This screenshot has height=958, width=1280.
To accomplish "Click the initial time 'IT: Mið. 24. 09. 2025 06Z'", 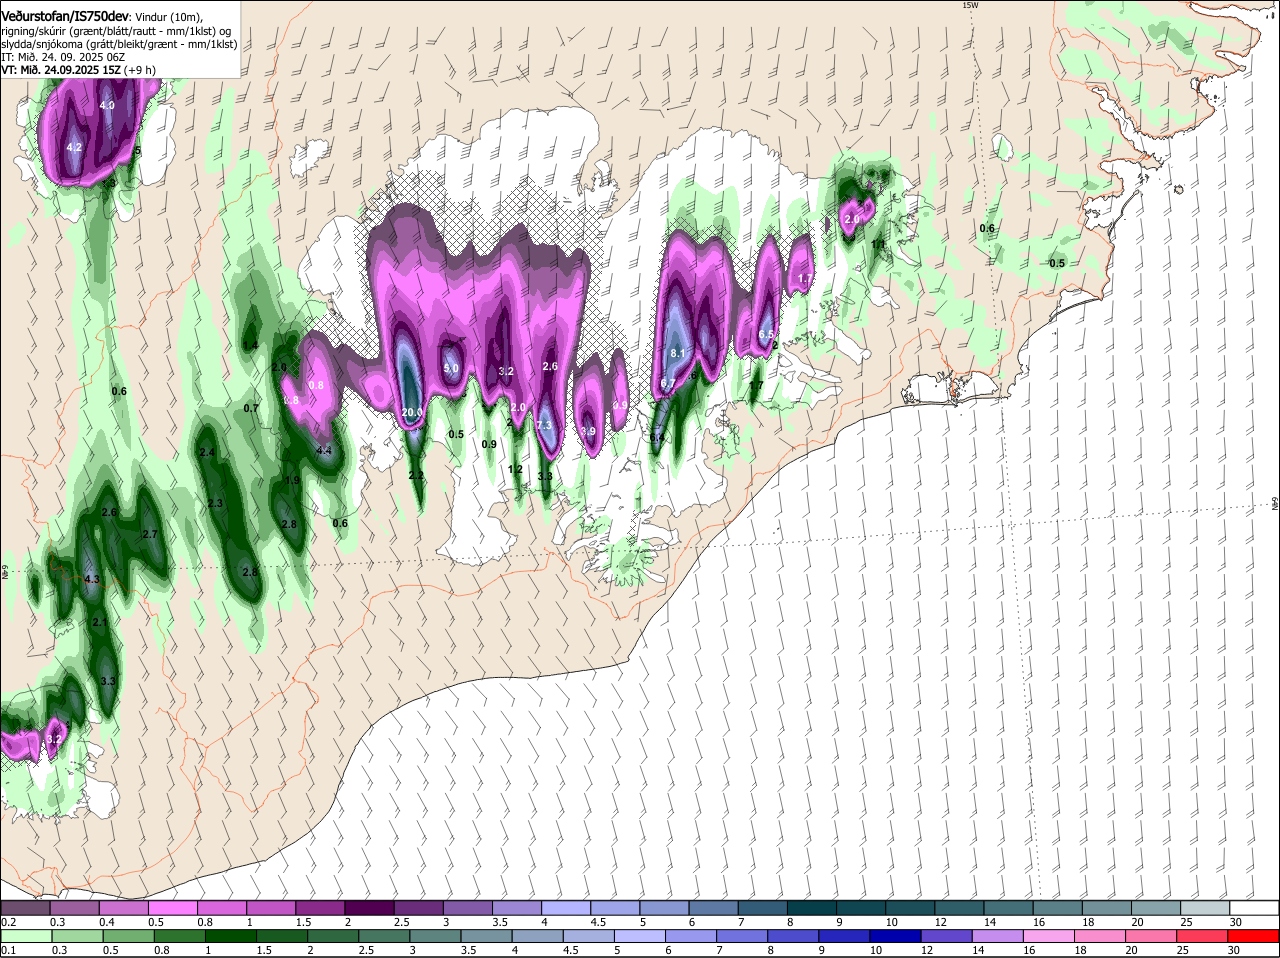I will point(64,57).
